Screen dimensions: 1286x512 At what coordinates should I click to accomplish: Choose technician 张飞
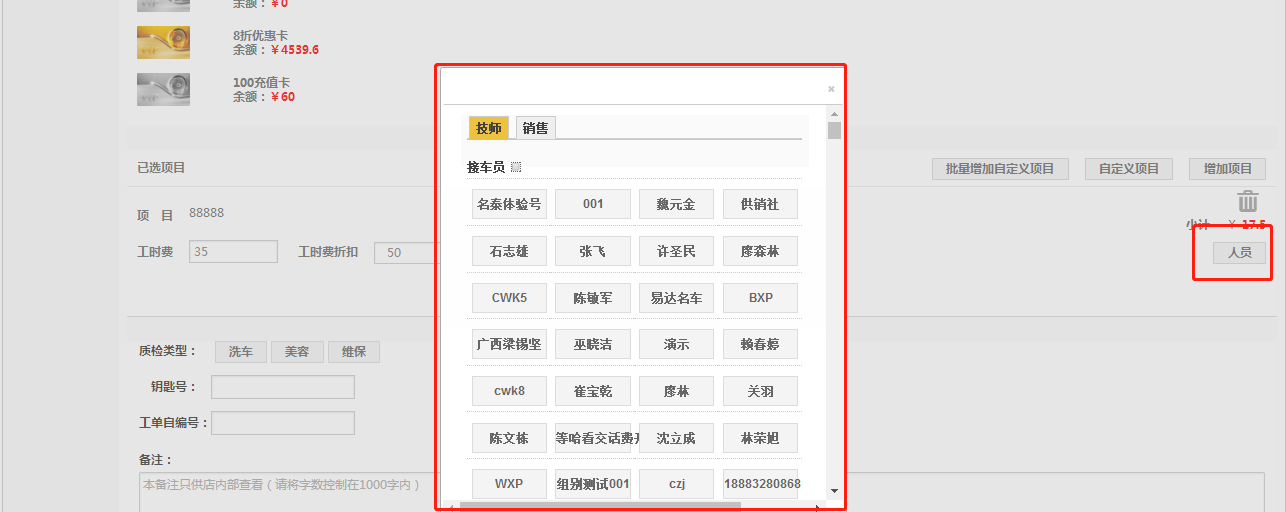(592, 251)
